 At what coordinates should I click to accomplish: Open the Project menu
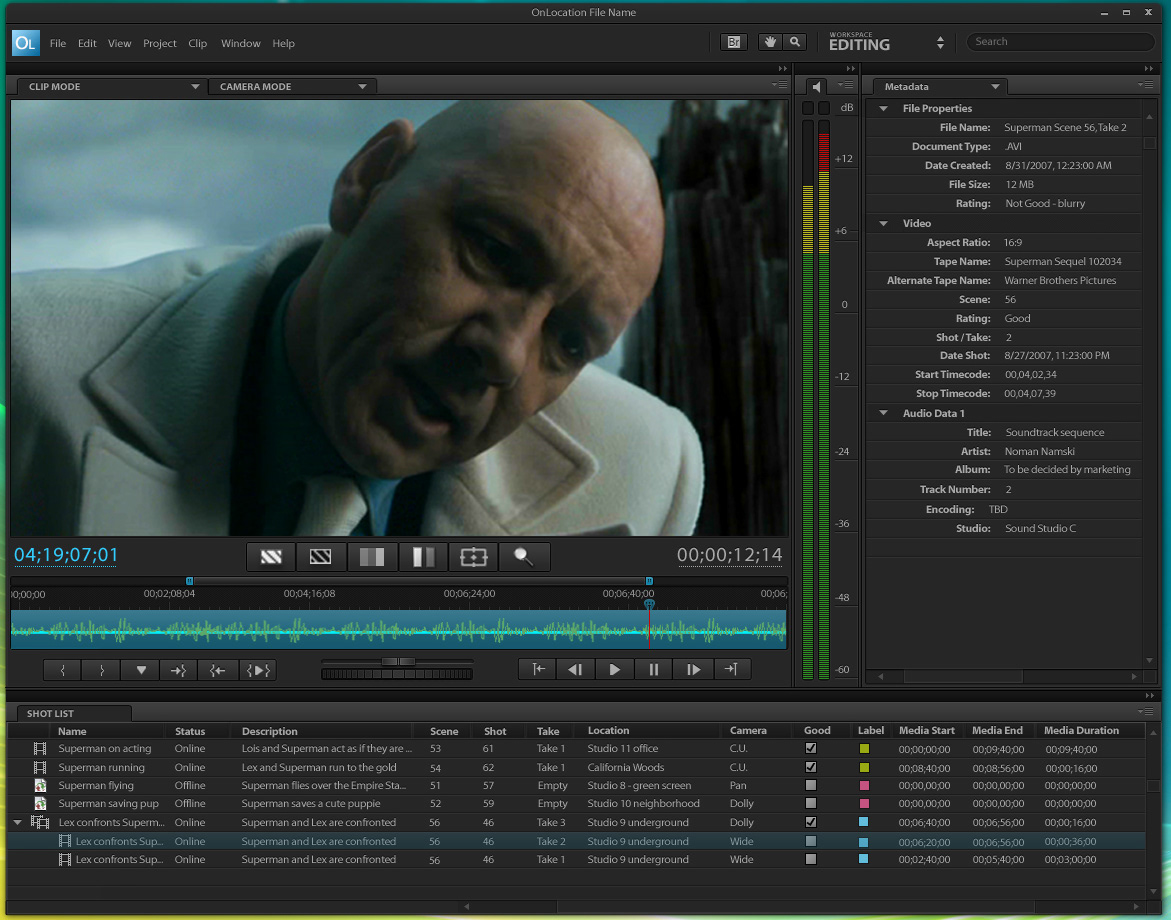click(x=159, y=44)
